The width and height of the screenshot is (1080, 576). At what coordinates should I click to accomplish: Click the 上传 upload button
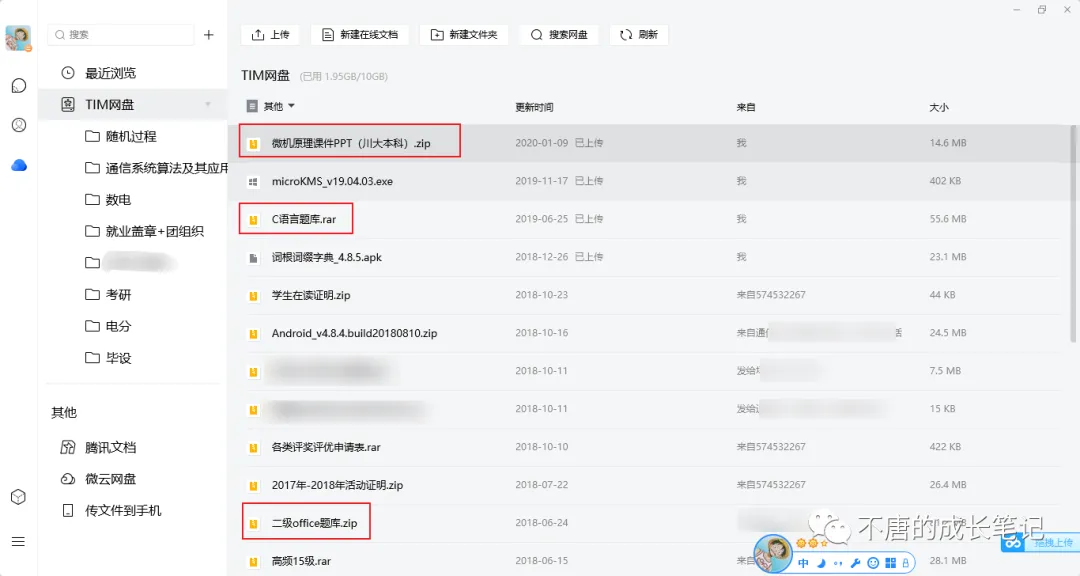270,34
